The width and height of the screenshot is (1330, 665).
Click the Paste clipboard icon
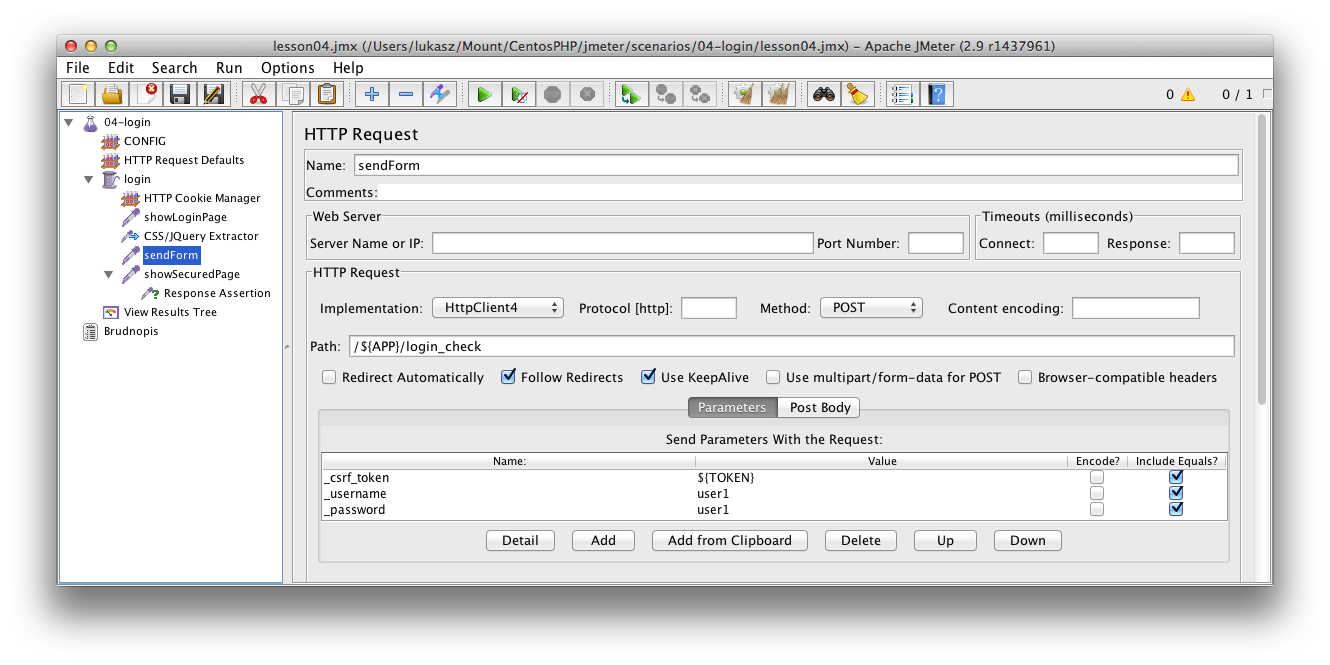327,94
